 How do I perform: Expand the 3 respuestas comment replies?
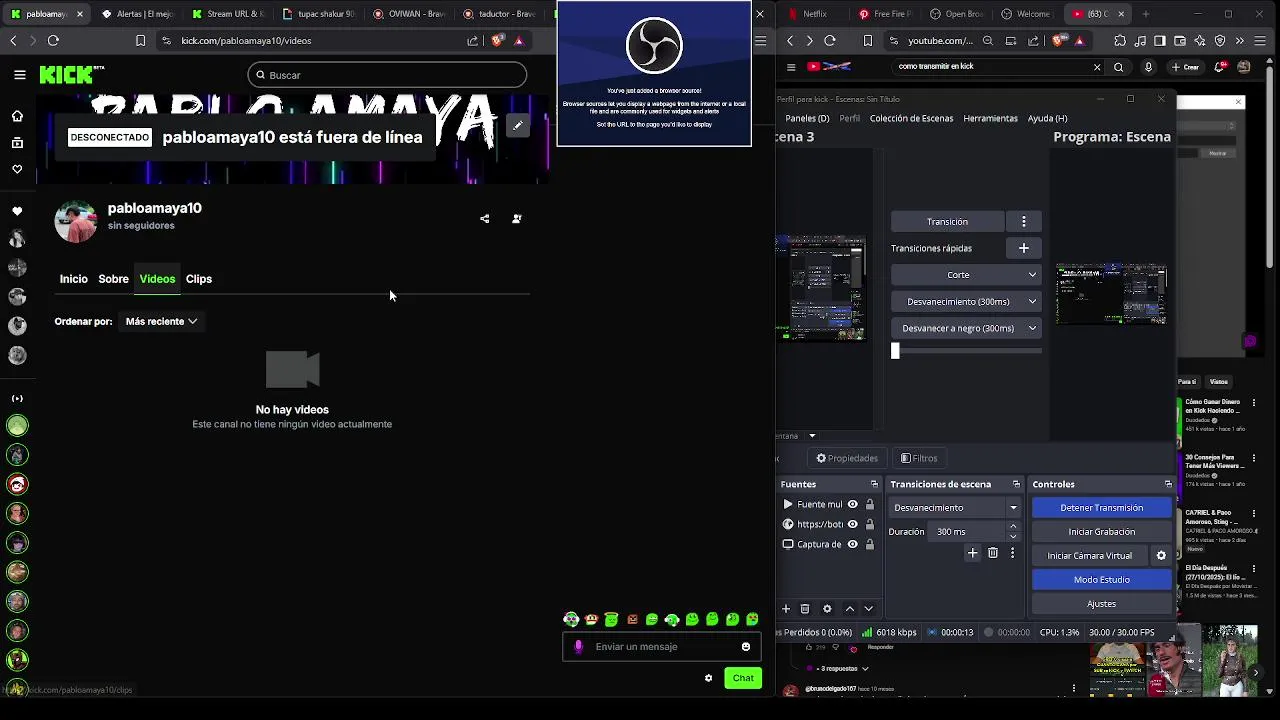pos(842,669)
